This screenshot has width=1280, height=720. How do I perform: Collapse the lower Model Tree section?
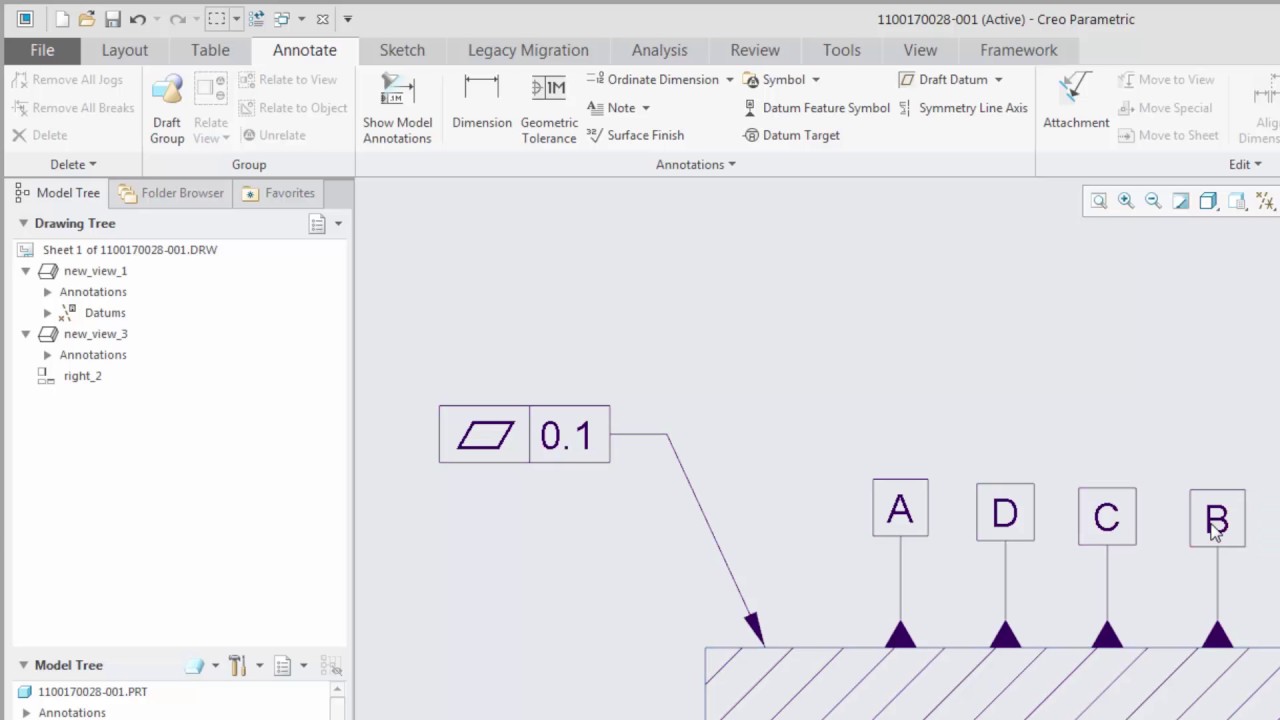pyautogui.click(x=23, y=665)
